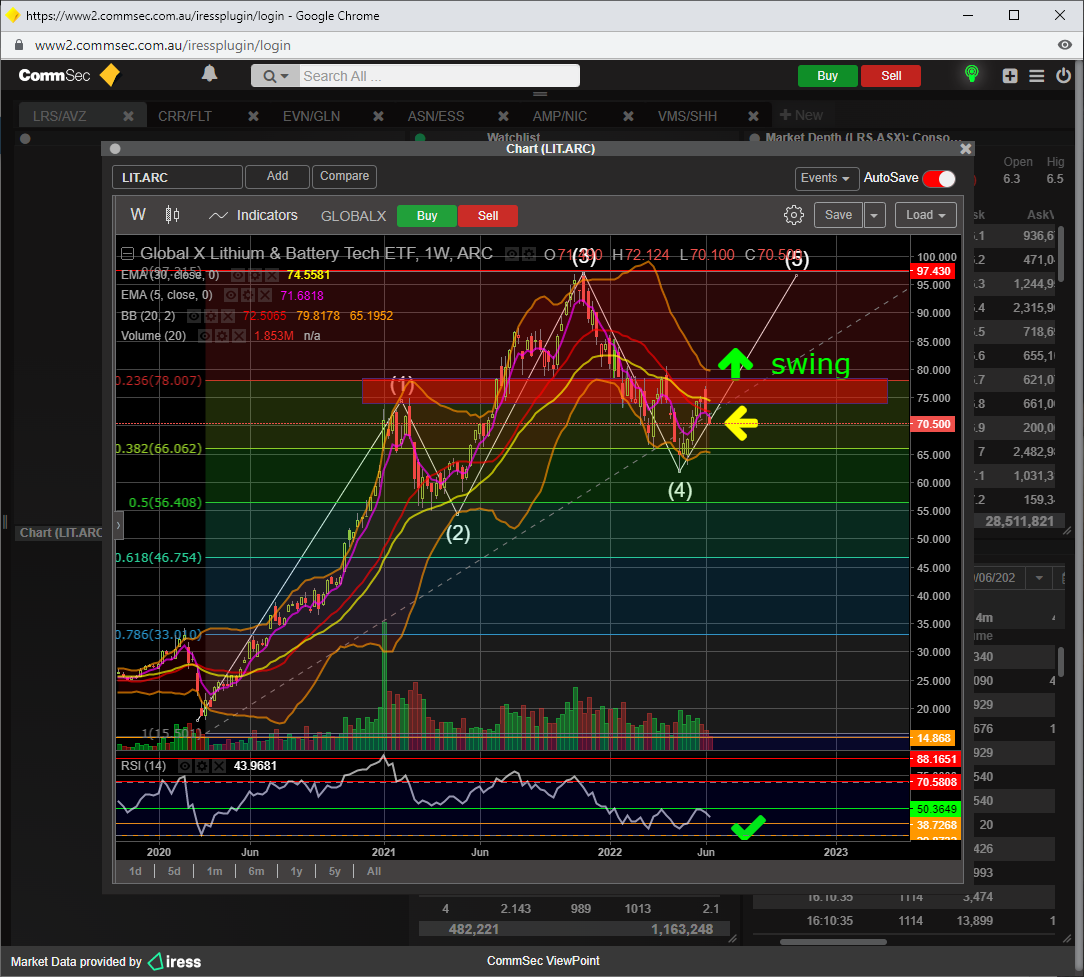Click the green lightbulb hints icon

970,75
